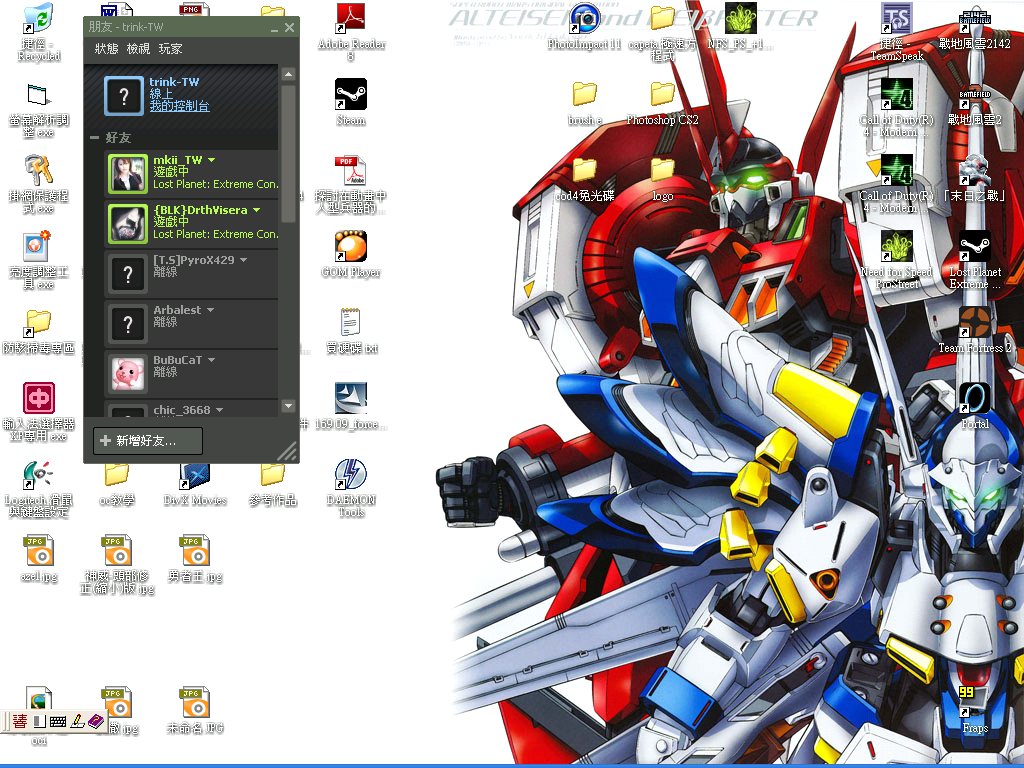Image resolution: width=1024 pixels, height=768 pixels.
Task: Open the Photoshop CS2 folder
Action: pyautogui.click(x=662, y=95)
